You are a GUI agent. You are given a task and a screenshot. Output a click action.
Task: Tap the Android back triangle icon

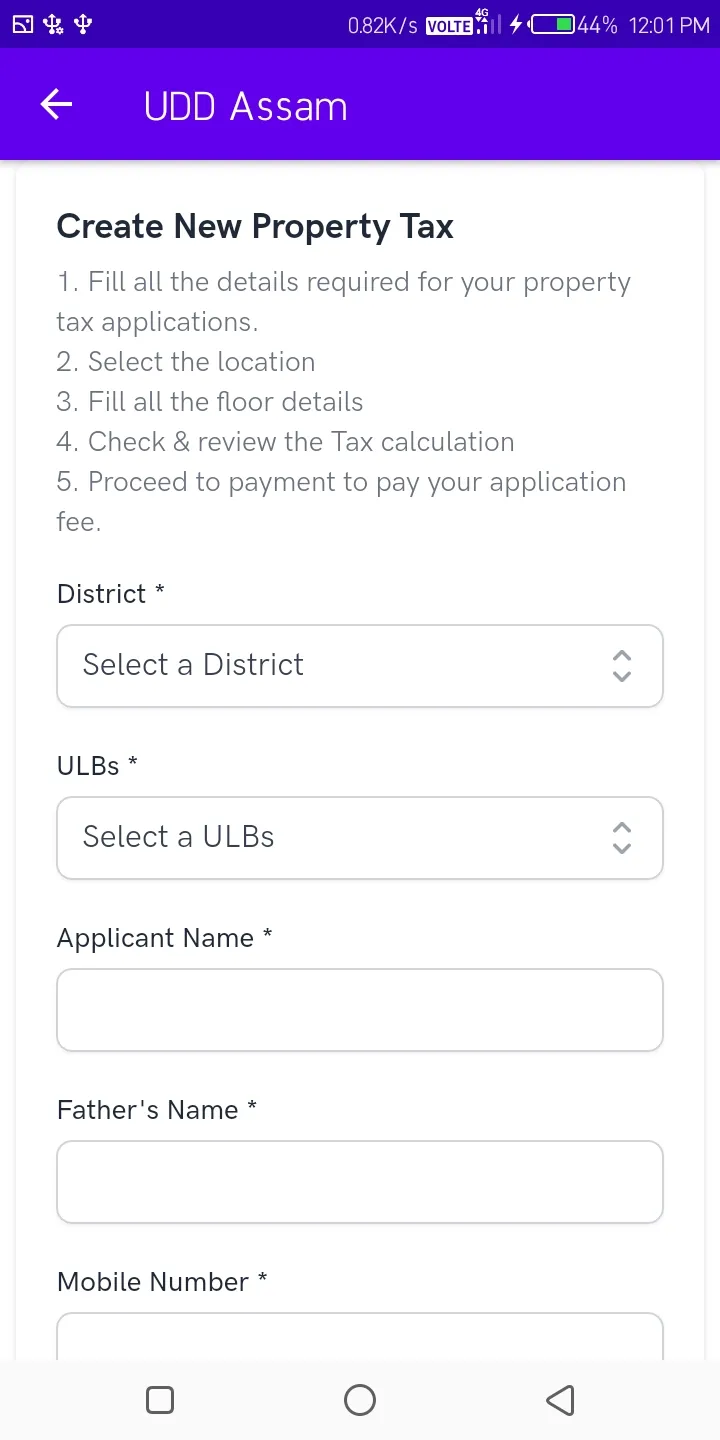coord(560,1399)
